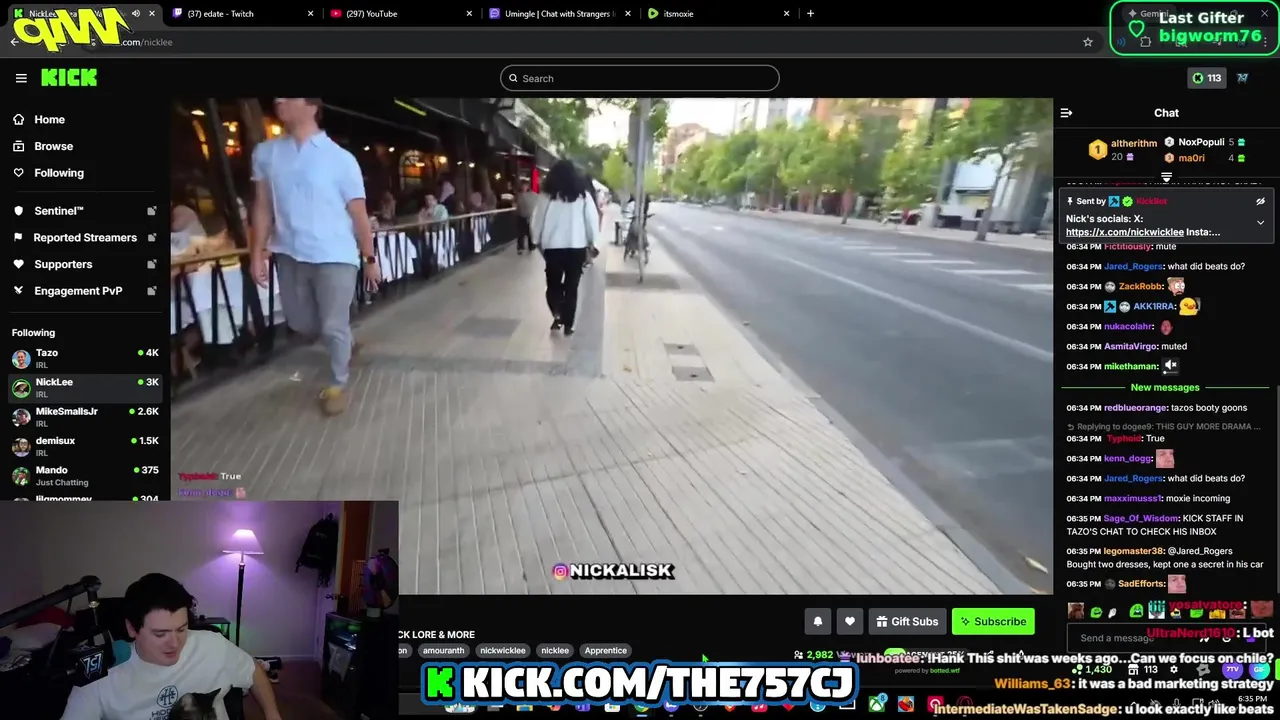
Task: Click NoxPopuli in gifter leaderboard
Action: click(1201, 142)
